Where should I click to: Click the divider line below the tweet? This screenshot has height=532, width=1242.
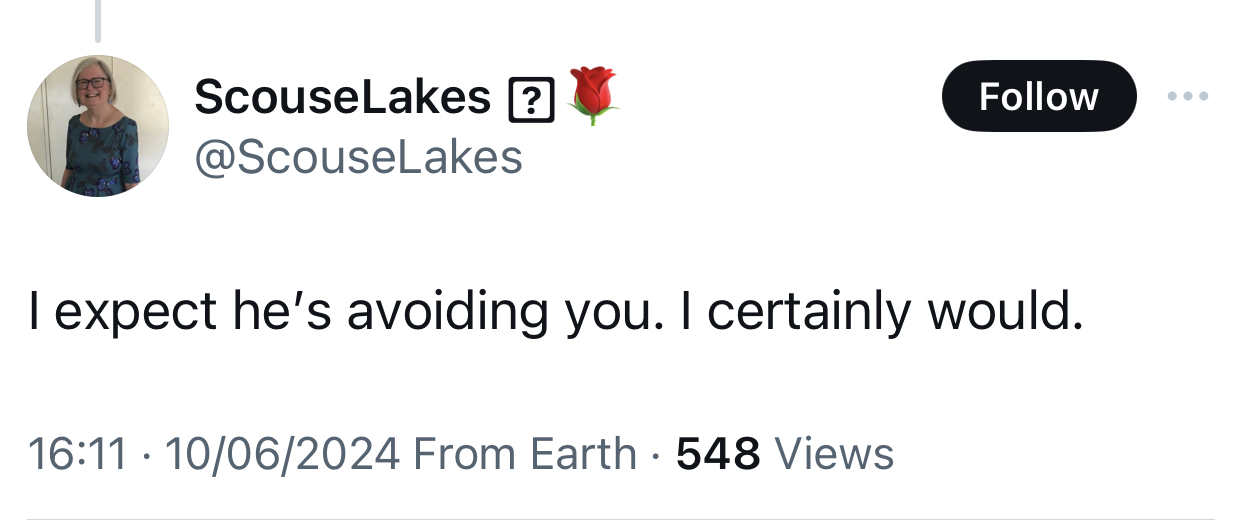coord(620,519)
